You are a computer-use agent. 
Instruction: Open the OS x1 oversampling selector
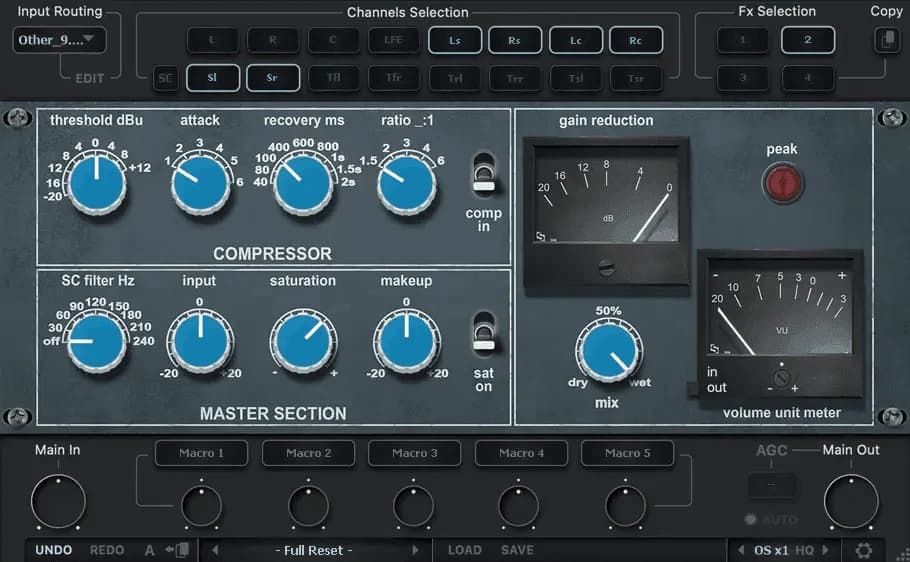[x=770, y=550]
